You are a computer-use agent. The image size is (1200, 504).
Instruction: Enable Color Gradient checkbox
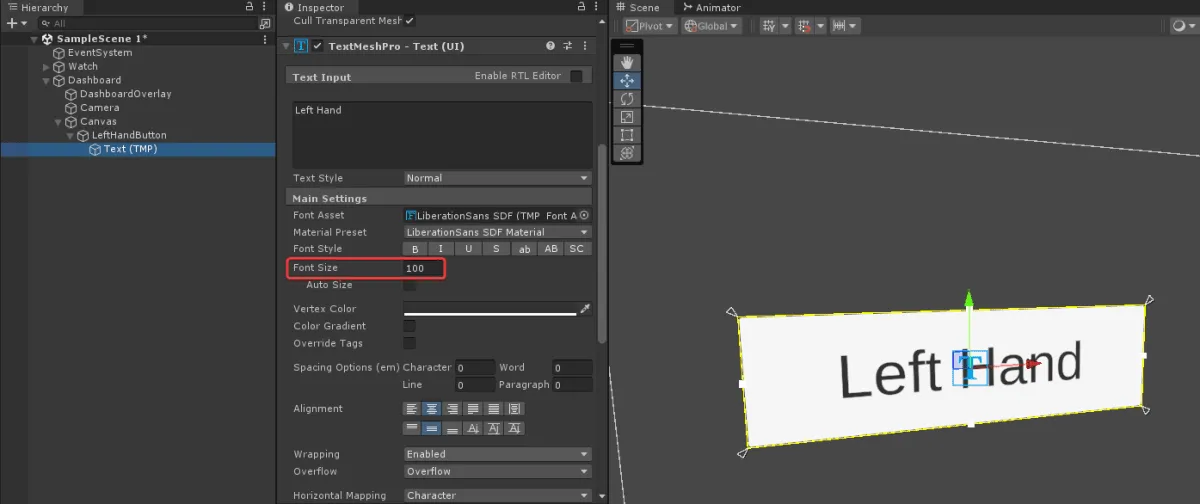409,326
